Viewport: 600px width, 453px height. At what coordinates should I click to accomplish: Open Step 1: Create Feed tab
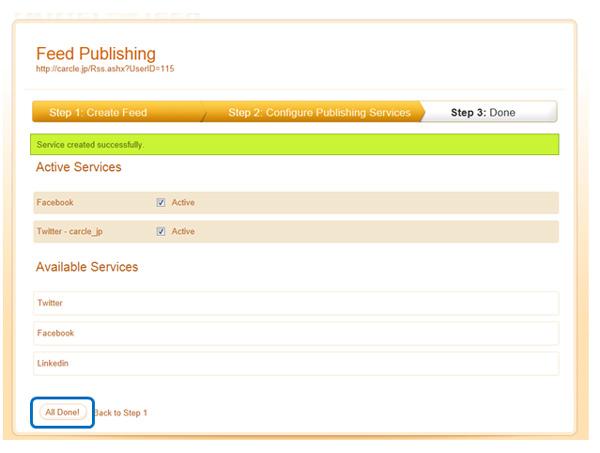[x=98, y=113]
